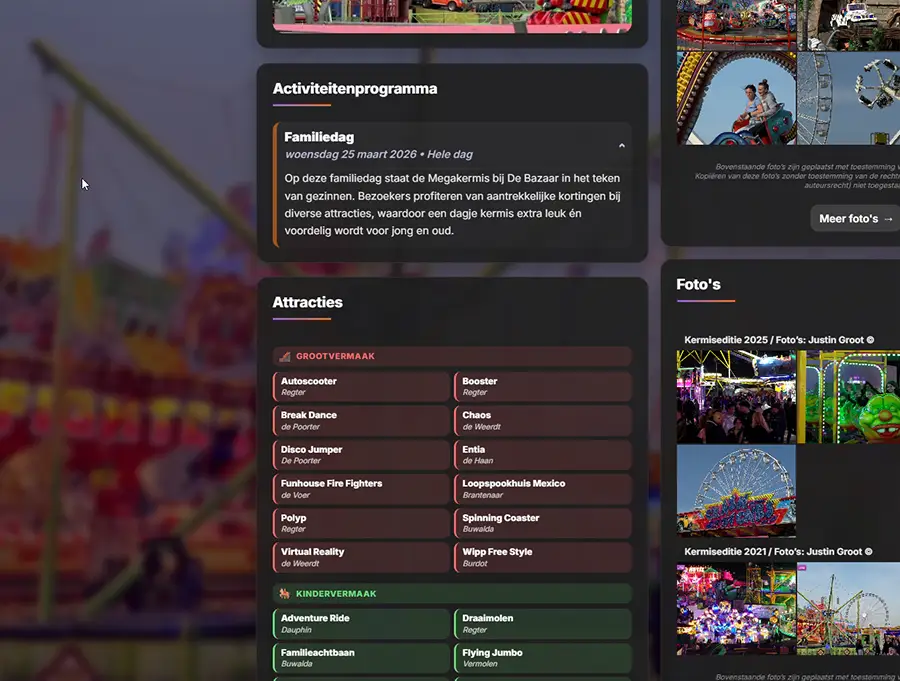
Task: Open the Booster attraction entry
Action: pyautogui.click(x=542, y=386)
